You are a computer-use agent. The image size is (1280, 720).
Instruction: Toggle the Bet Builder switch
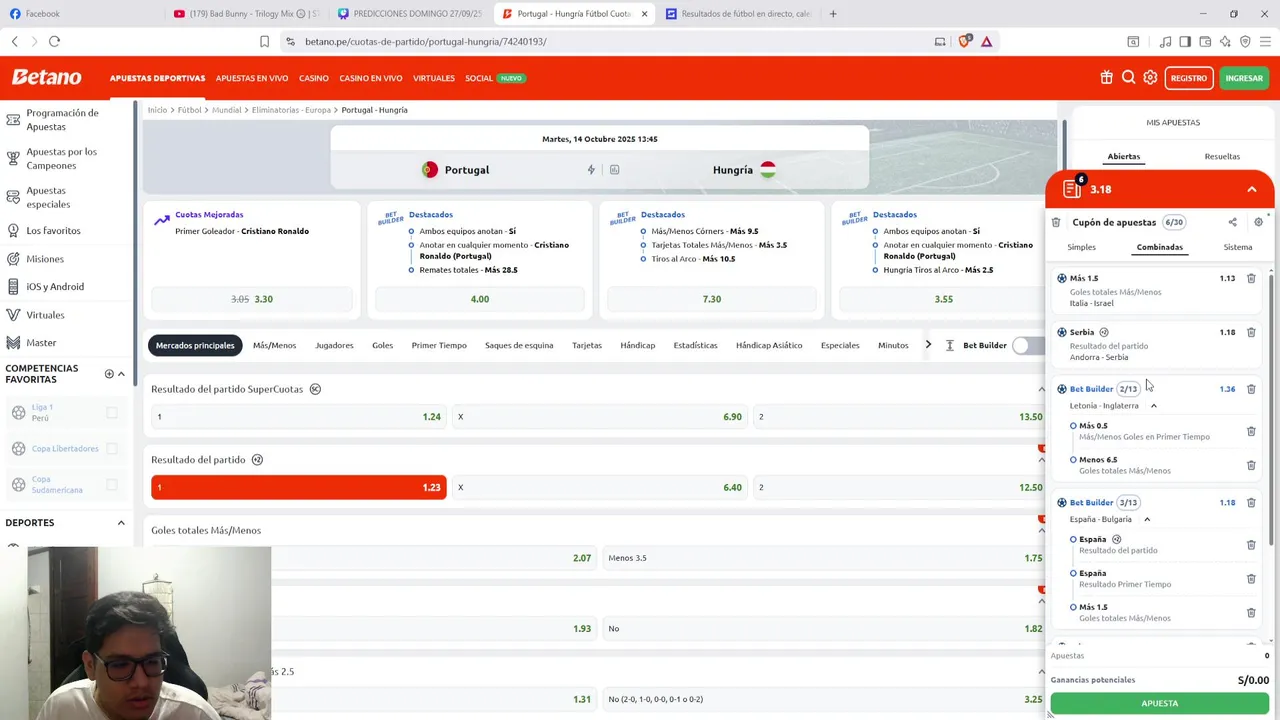(x=1027, y=345)
